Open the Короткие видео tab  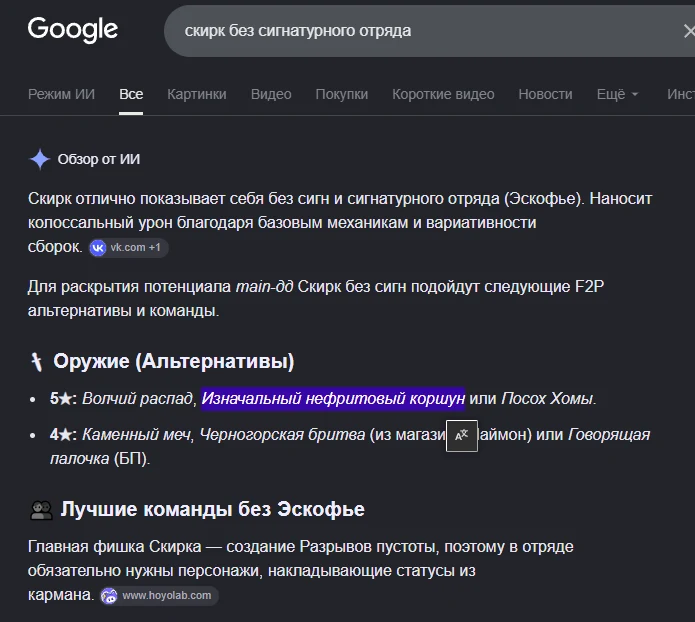443,94
